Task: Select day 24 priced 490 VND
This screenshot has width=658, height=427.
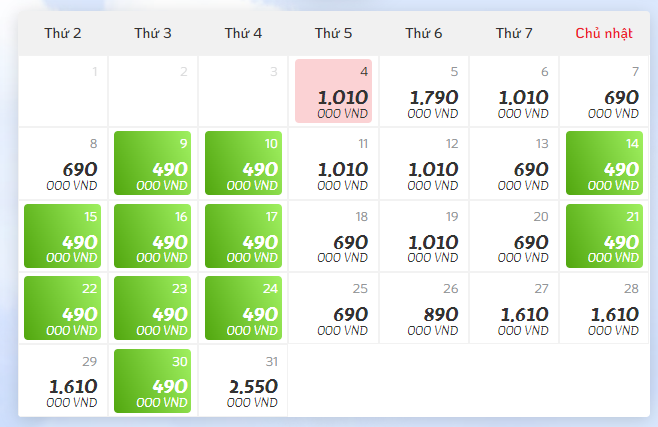Action: pyautogui.click(x=243, y=308)
